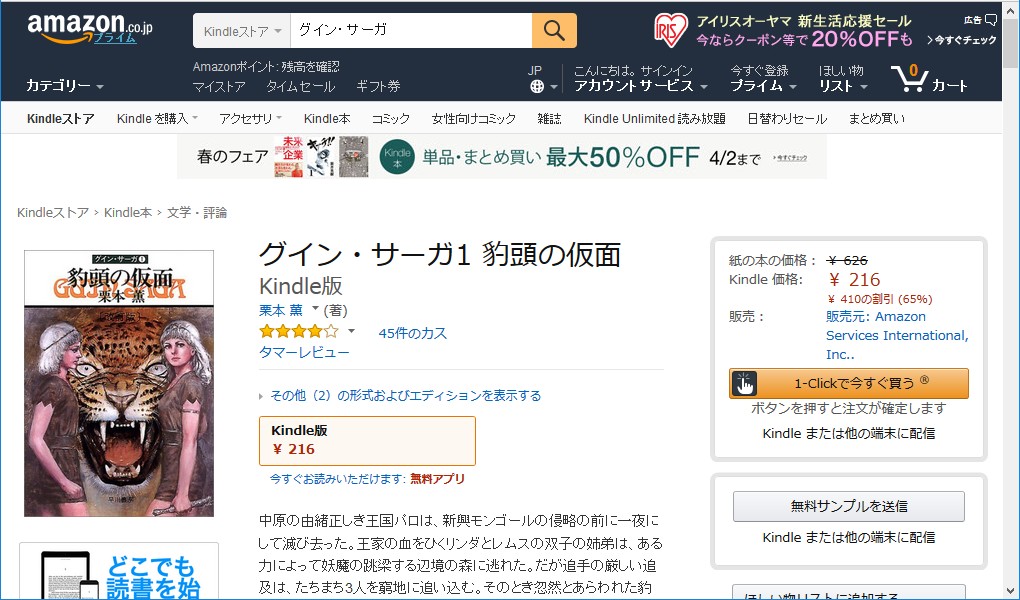Click the magnifying glass search button
Screen dimensions: 1020x600
pyautogui.click(x=554, y=31)
